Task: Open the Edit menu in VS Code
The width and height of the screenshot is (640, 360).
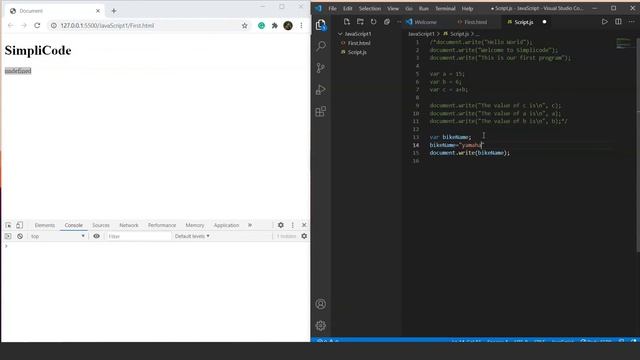Action: (x=347, y=9)
